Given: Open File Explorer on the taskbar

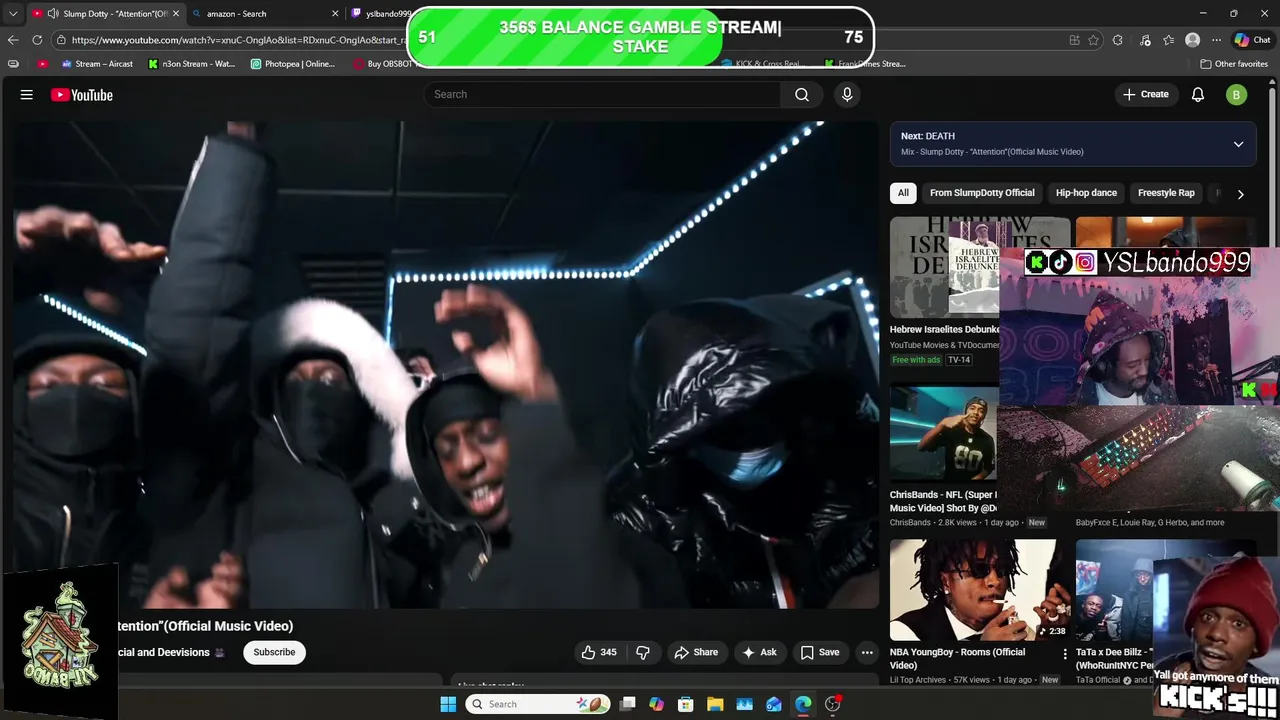Looking at the screenshot, I should point(715,704).
